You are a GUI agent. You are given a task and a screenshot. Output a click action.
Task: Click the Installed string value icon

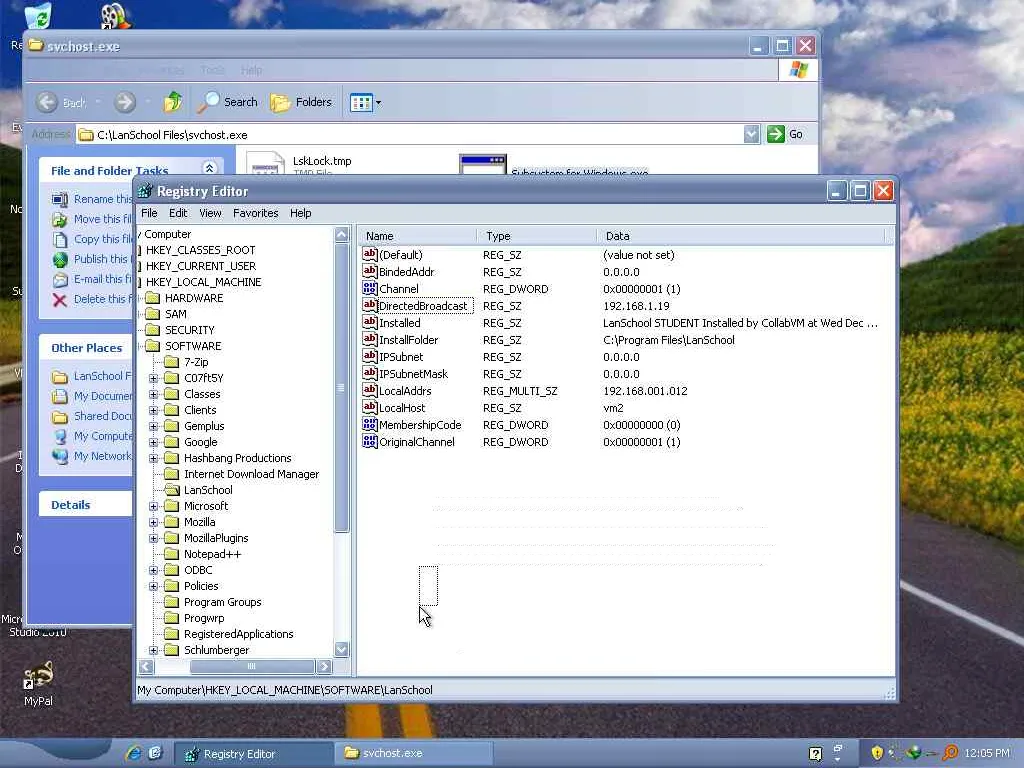click(370, 323)
